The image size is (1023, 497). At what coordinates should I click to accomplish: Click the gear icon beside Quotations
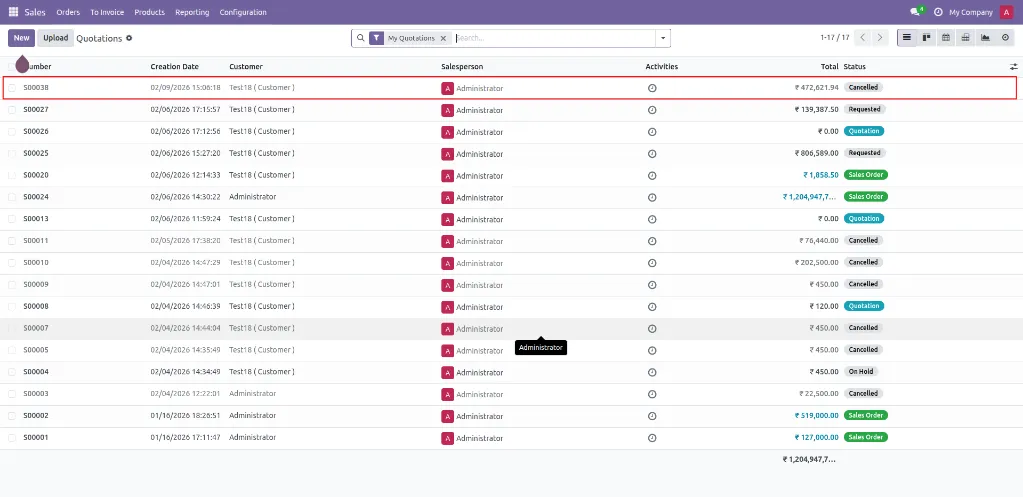(x=129, y=38)
